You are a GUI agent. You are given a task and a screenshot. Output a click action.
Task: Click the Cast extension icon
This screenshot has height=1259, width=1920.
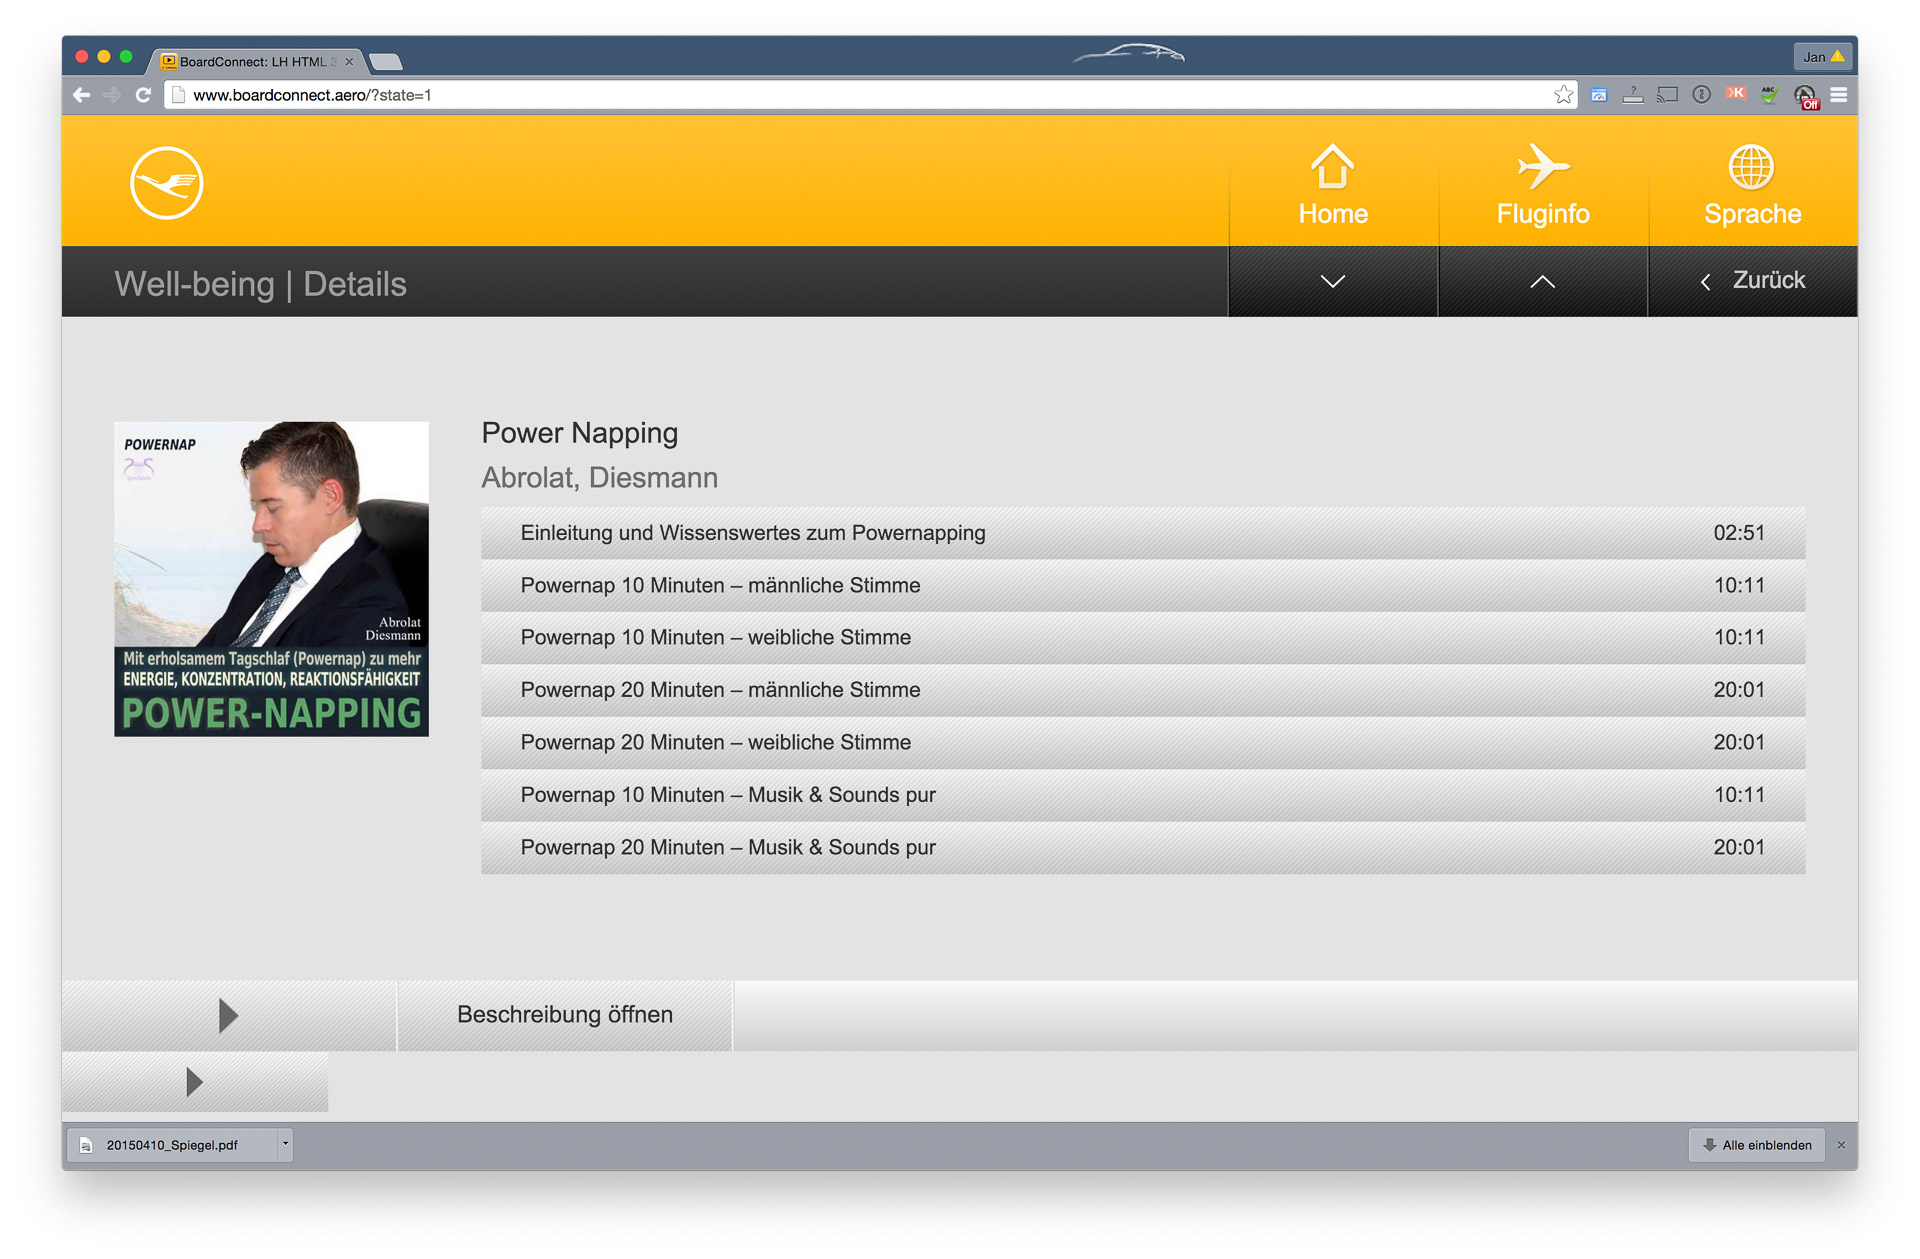click(x=1667, y=95)
